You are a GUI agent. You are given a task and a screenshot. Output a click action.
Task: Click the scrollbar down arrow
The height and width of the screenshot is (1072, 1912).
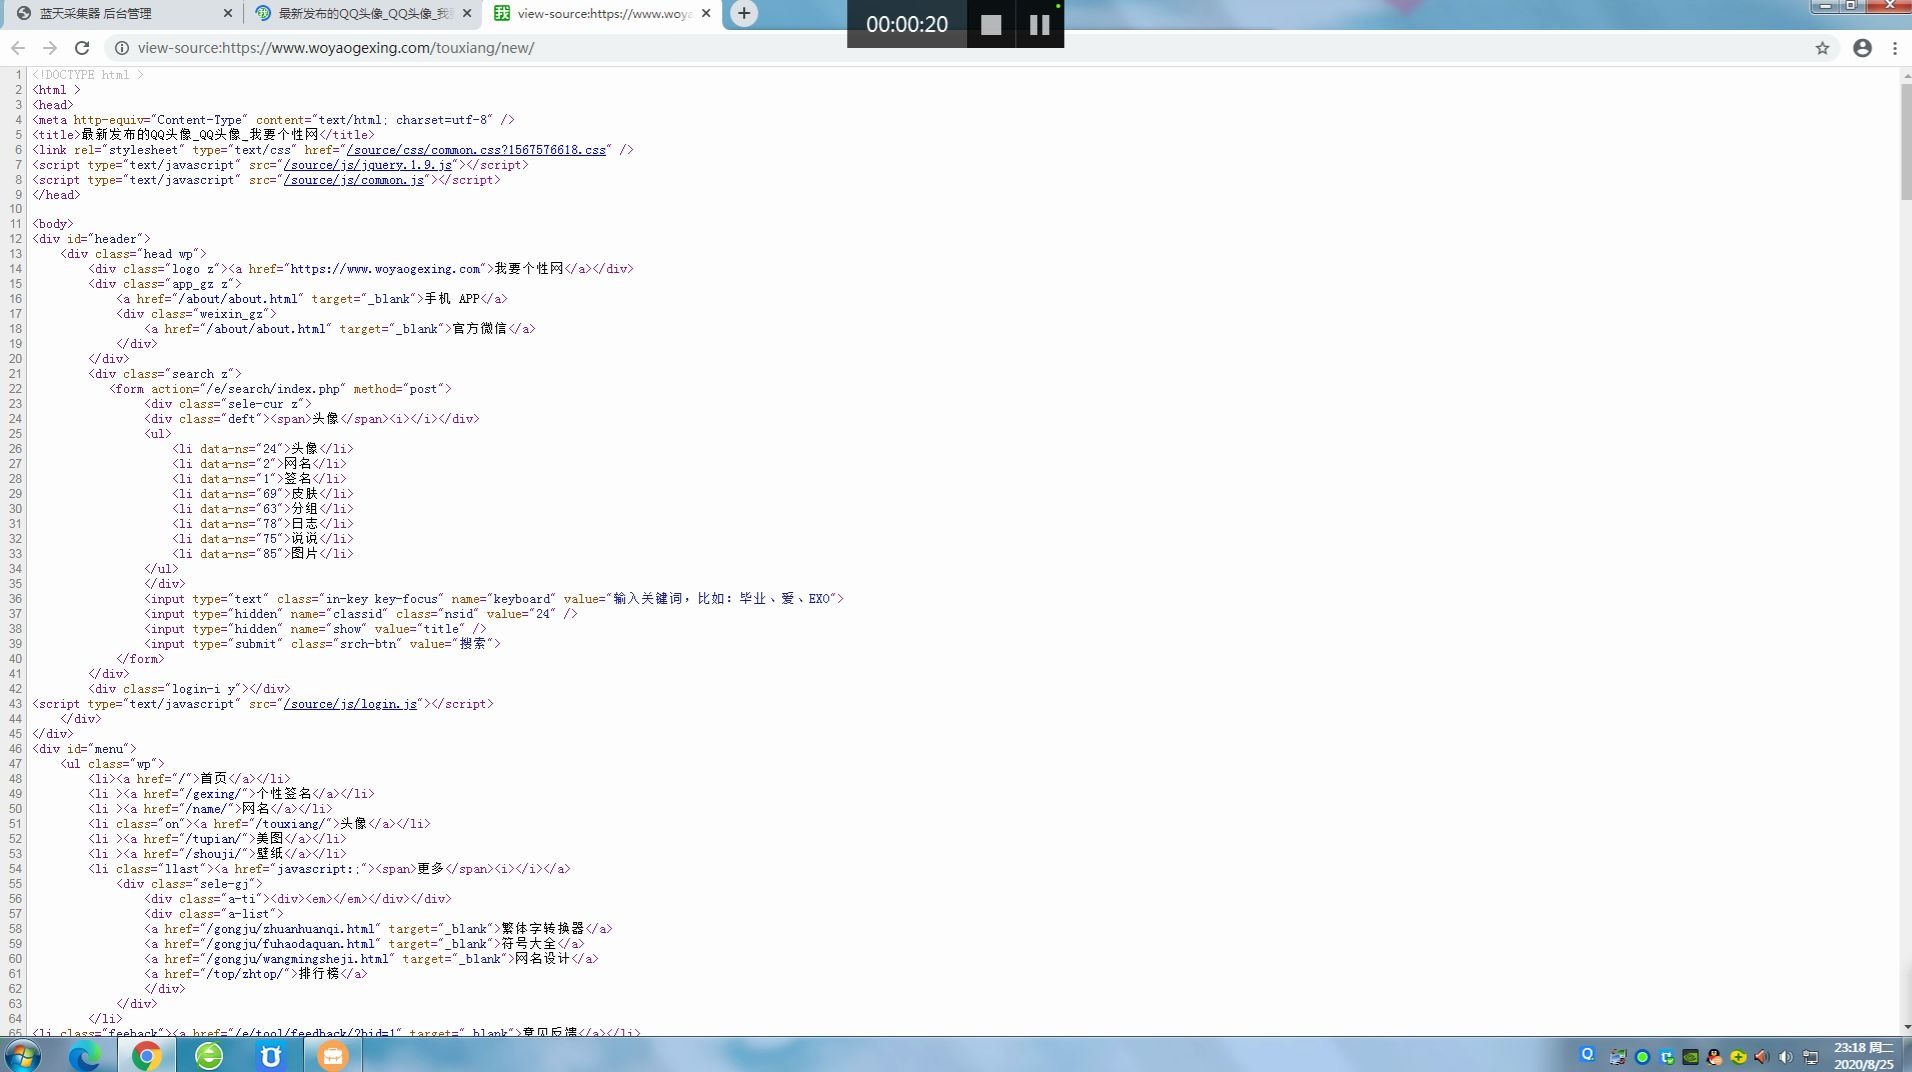point(1905,1027)
